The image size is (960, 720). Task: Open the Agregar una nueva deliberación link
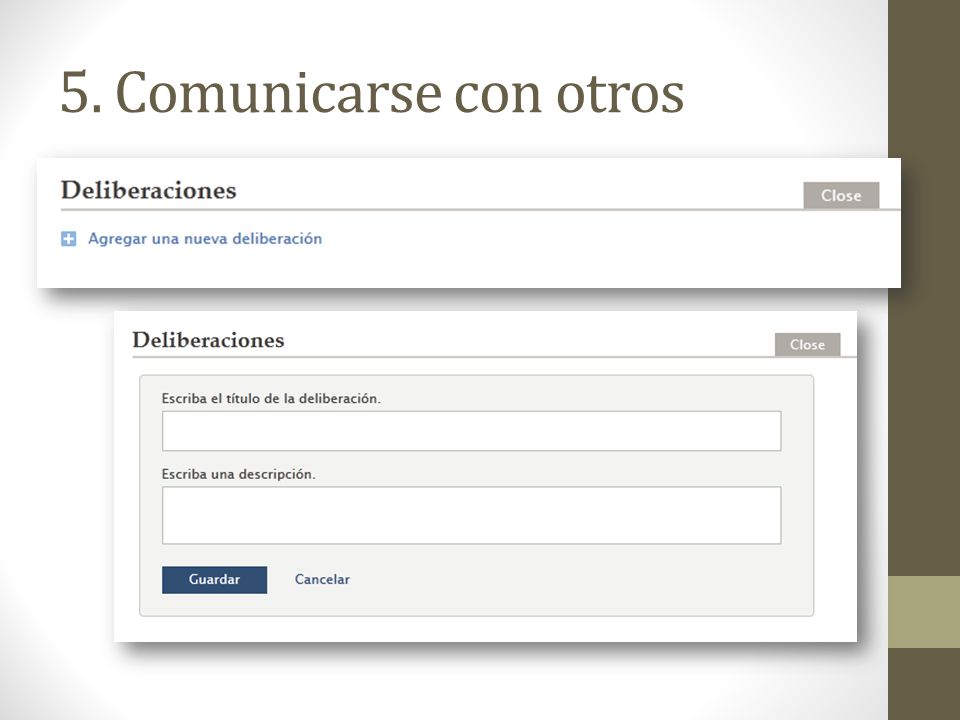205,239
